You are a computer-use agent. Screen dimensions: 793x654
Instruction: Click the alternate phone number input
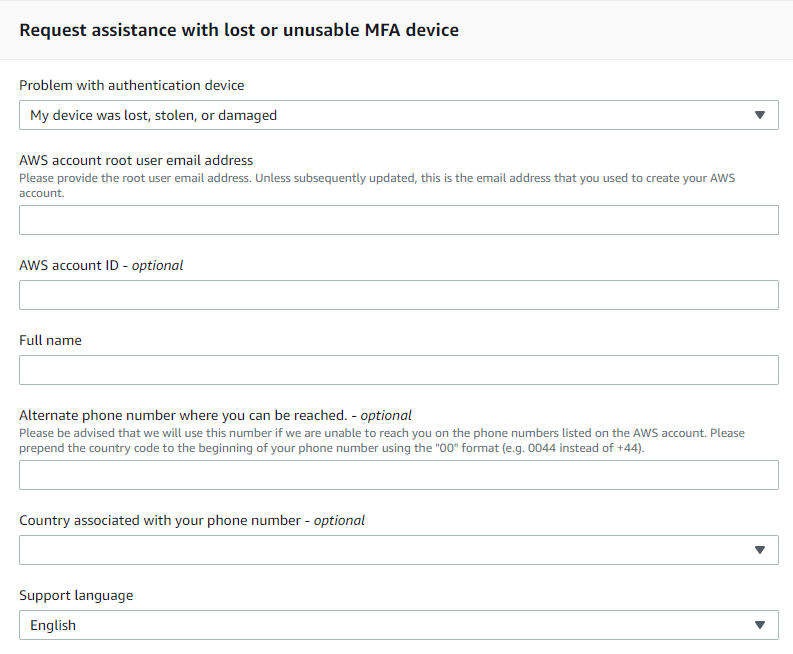(398, 475)
